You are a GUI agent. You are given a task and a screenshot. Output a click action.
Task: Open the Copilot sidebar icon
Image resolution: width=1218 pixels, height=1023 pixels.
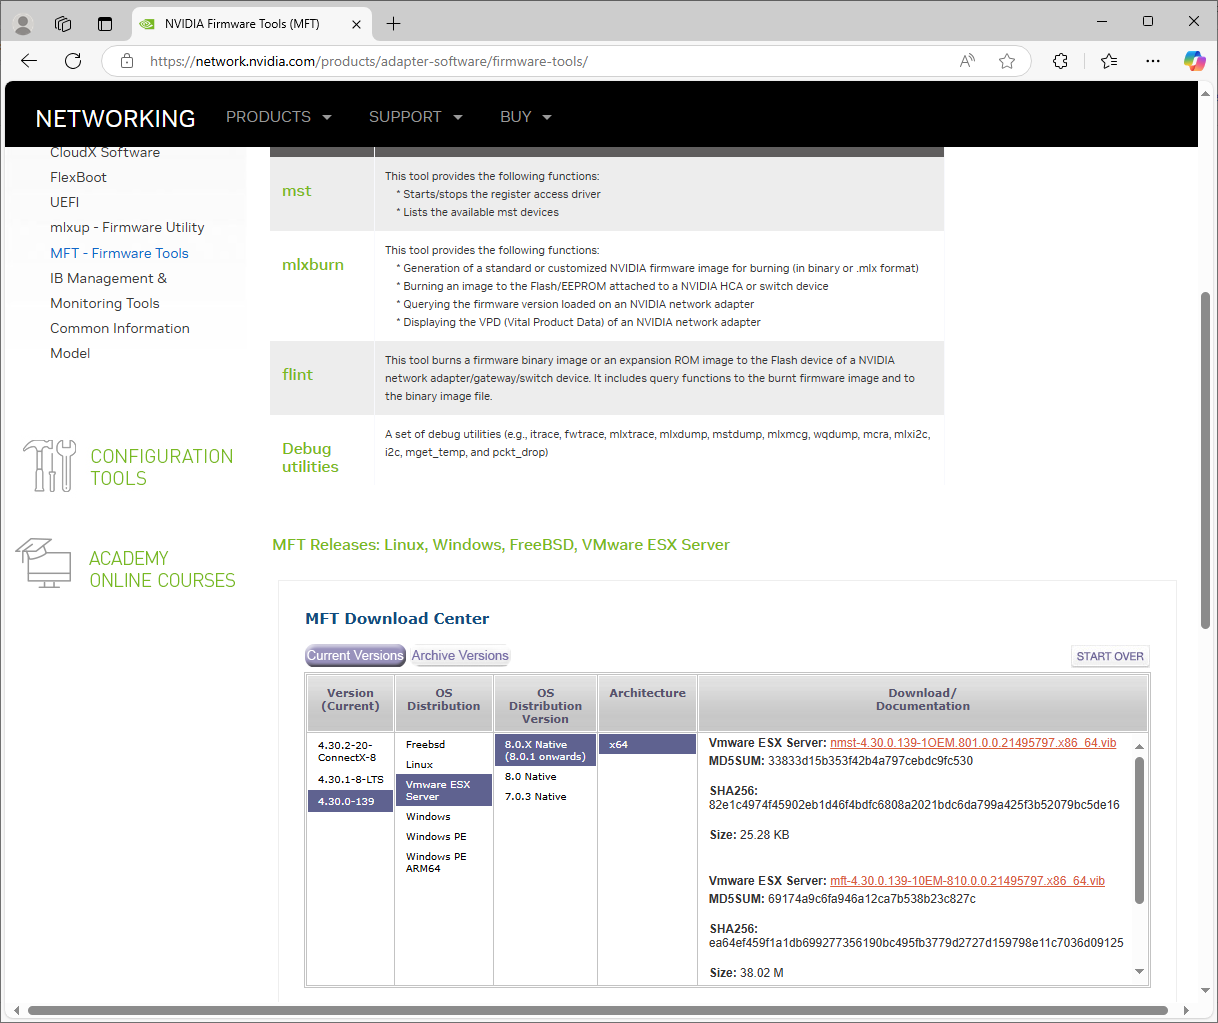pos(1194,61)
